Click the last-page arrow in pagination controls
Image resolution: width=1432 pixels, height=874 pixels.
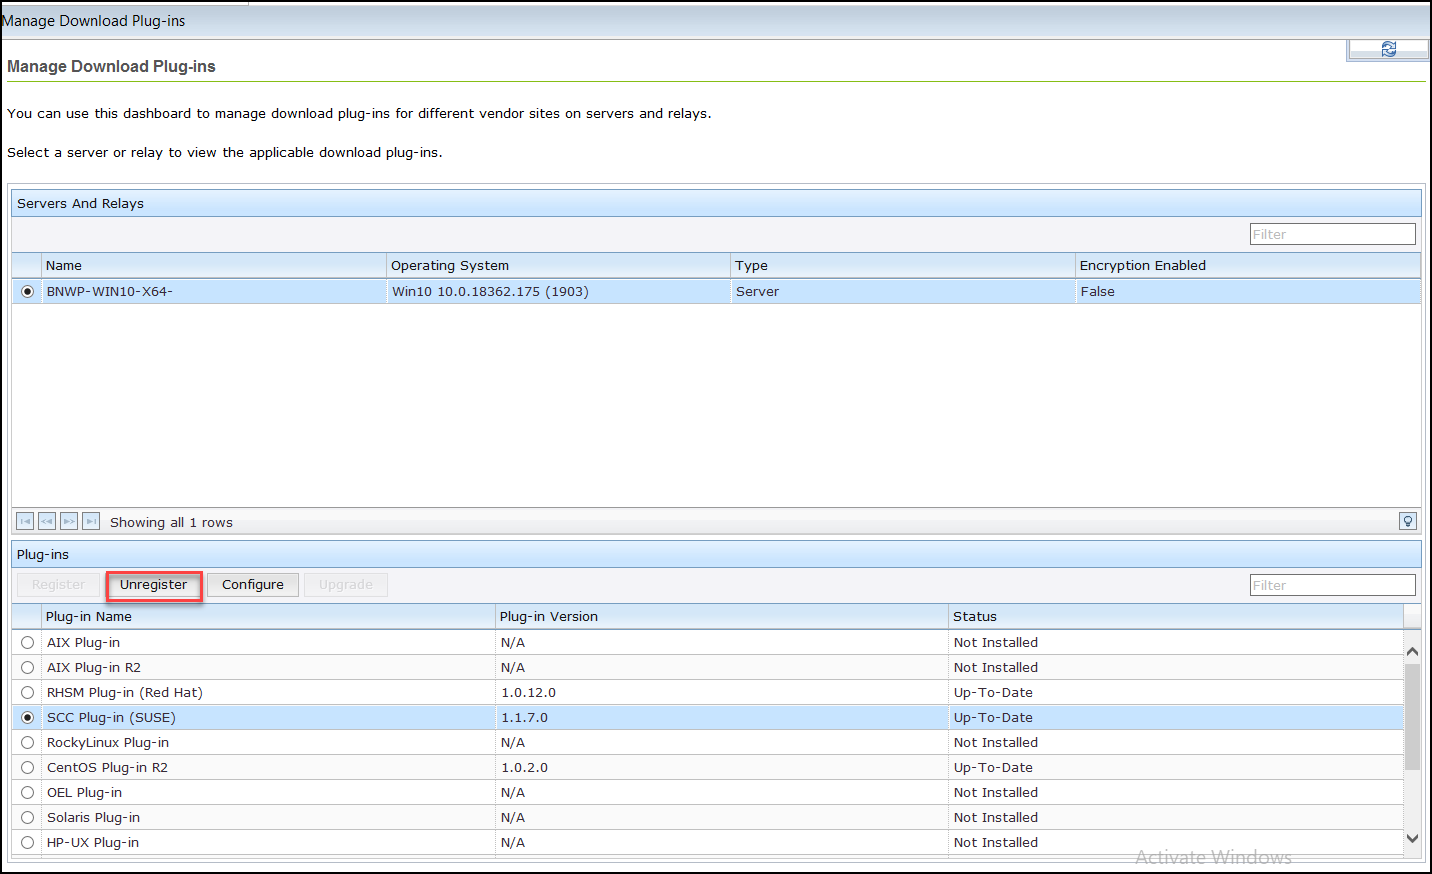pyautogui.click(x=91, y=521)
